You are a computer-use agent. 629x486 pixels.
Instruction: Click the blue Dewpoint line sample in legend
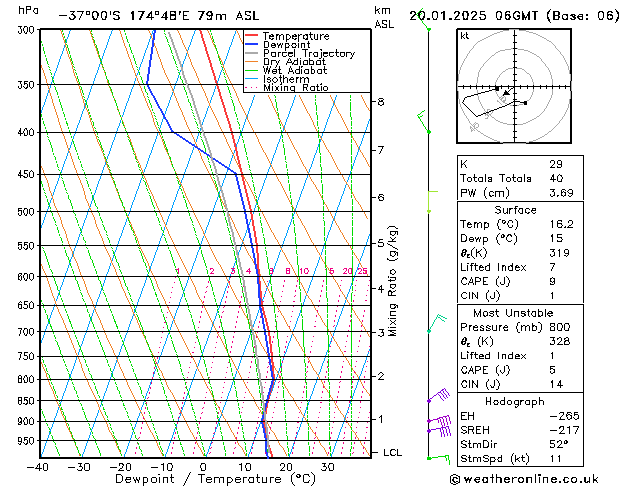pos(252,44)
